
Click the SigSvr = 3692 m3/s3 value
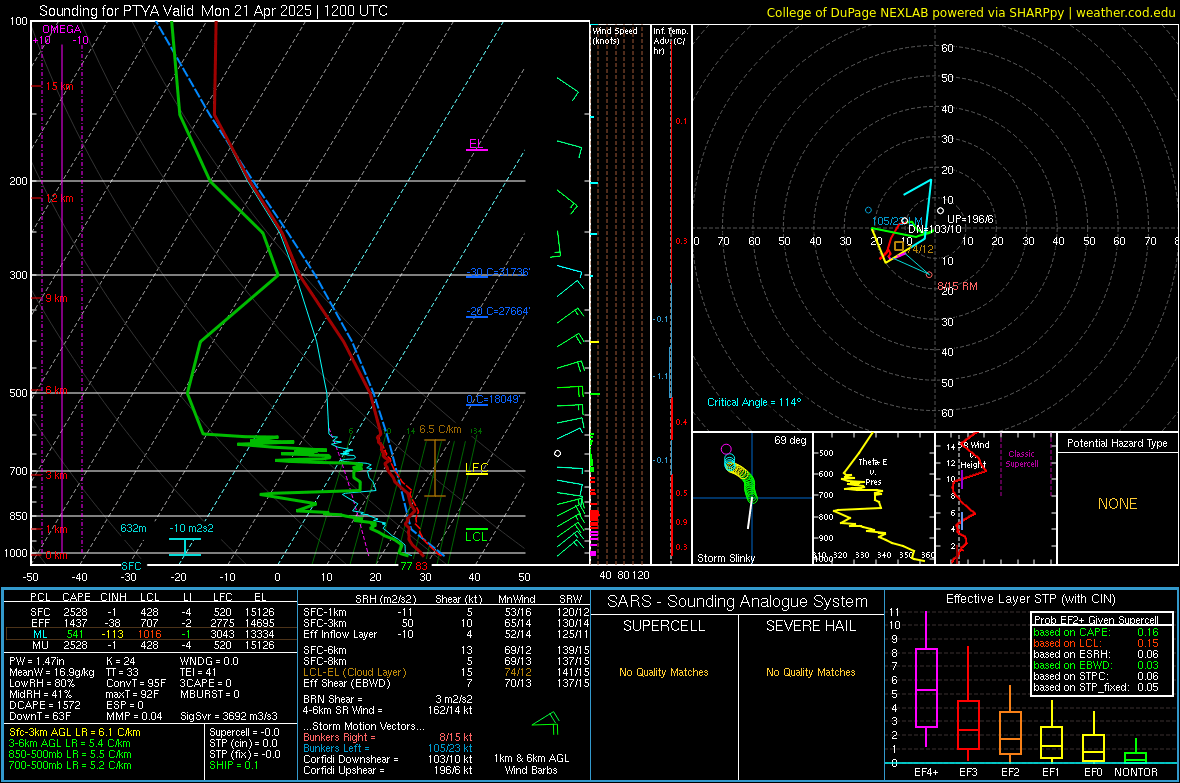[229, 716]
